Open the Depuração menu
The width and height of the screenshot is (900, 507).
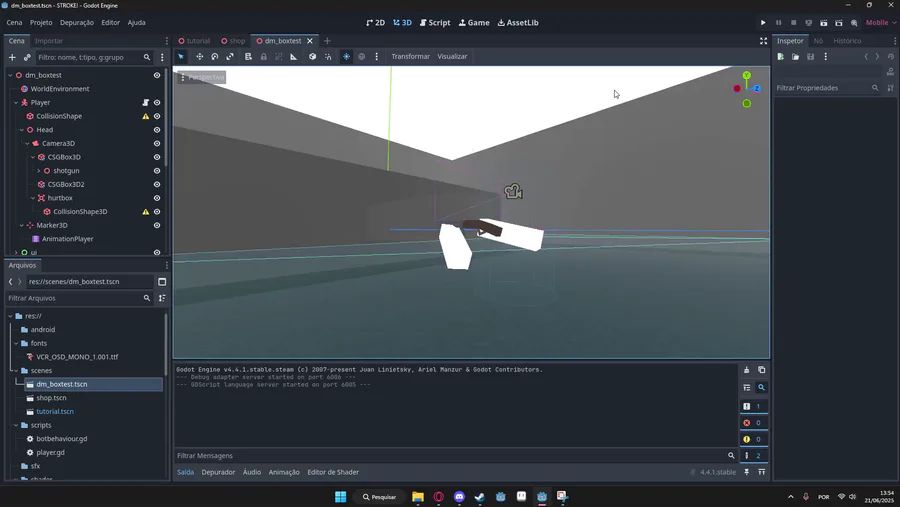[77, 22]
